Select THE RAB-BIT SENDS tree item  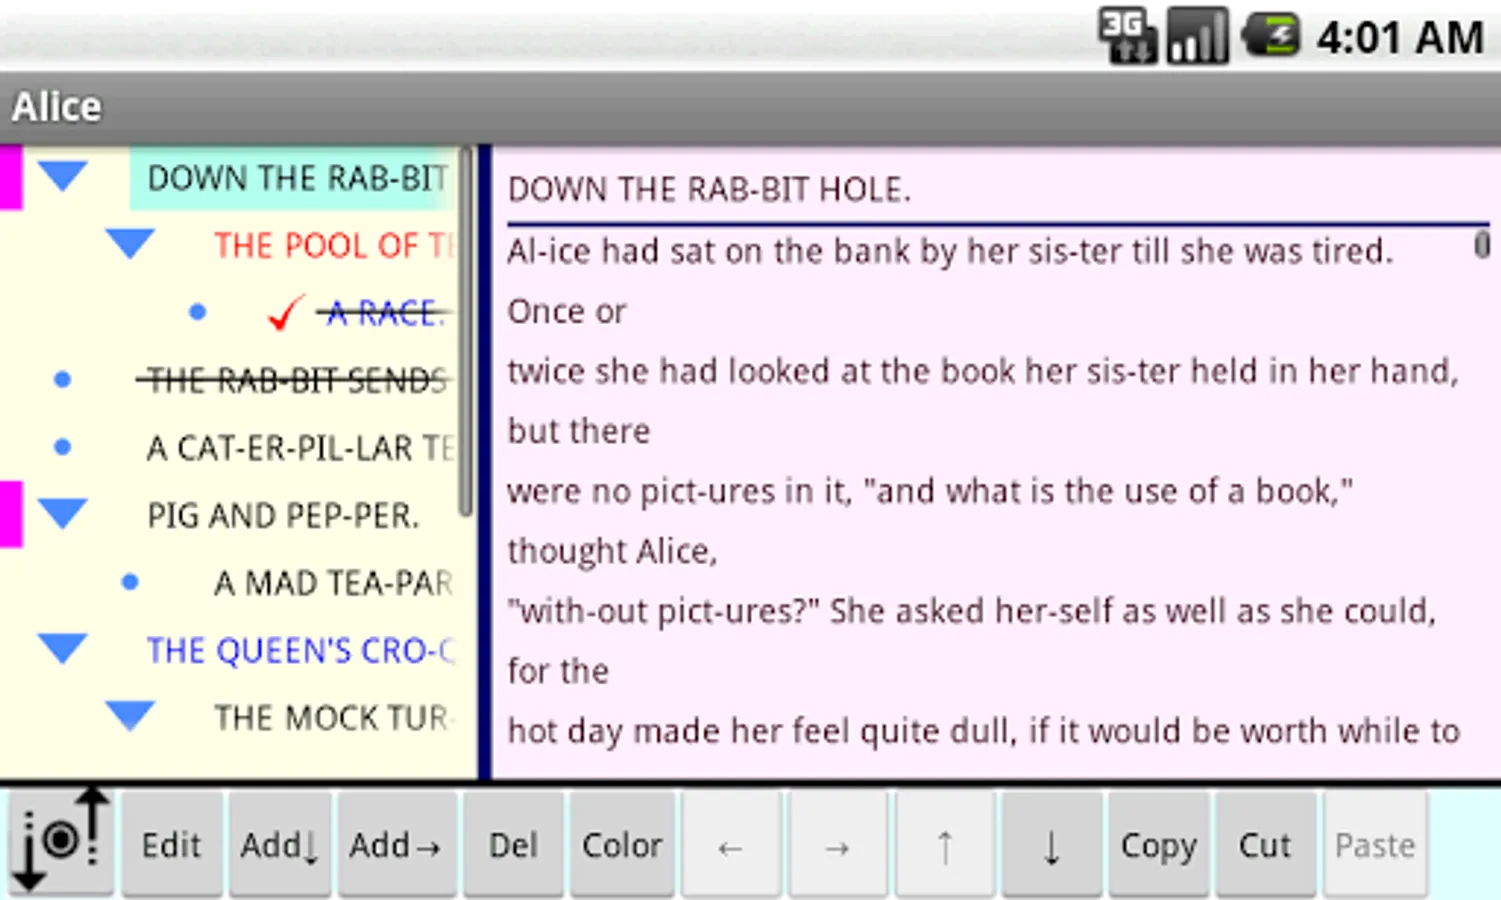[x=296, y=380]
